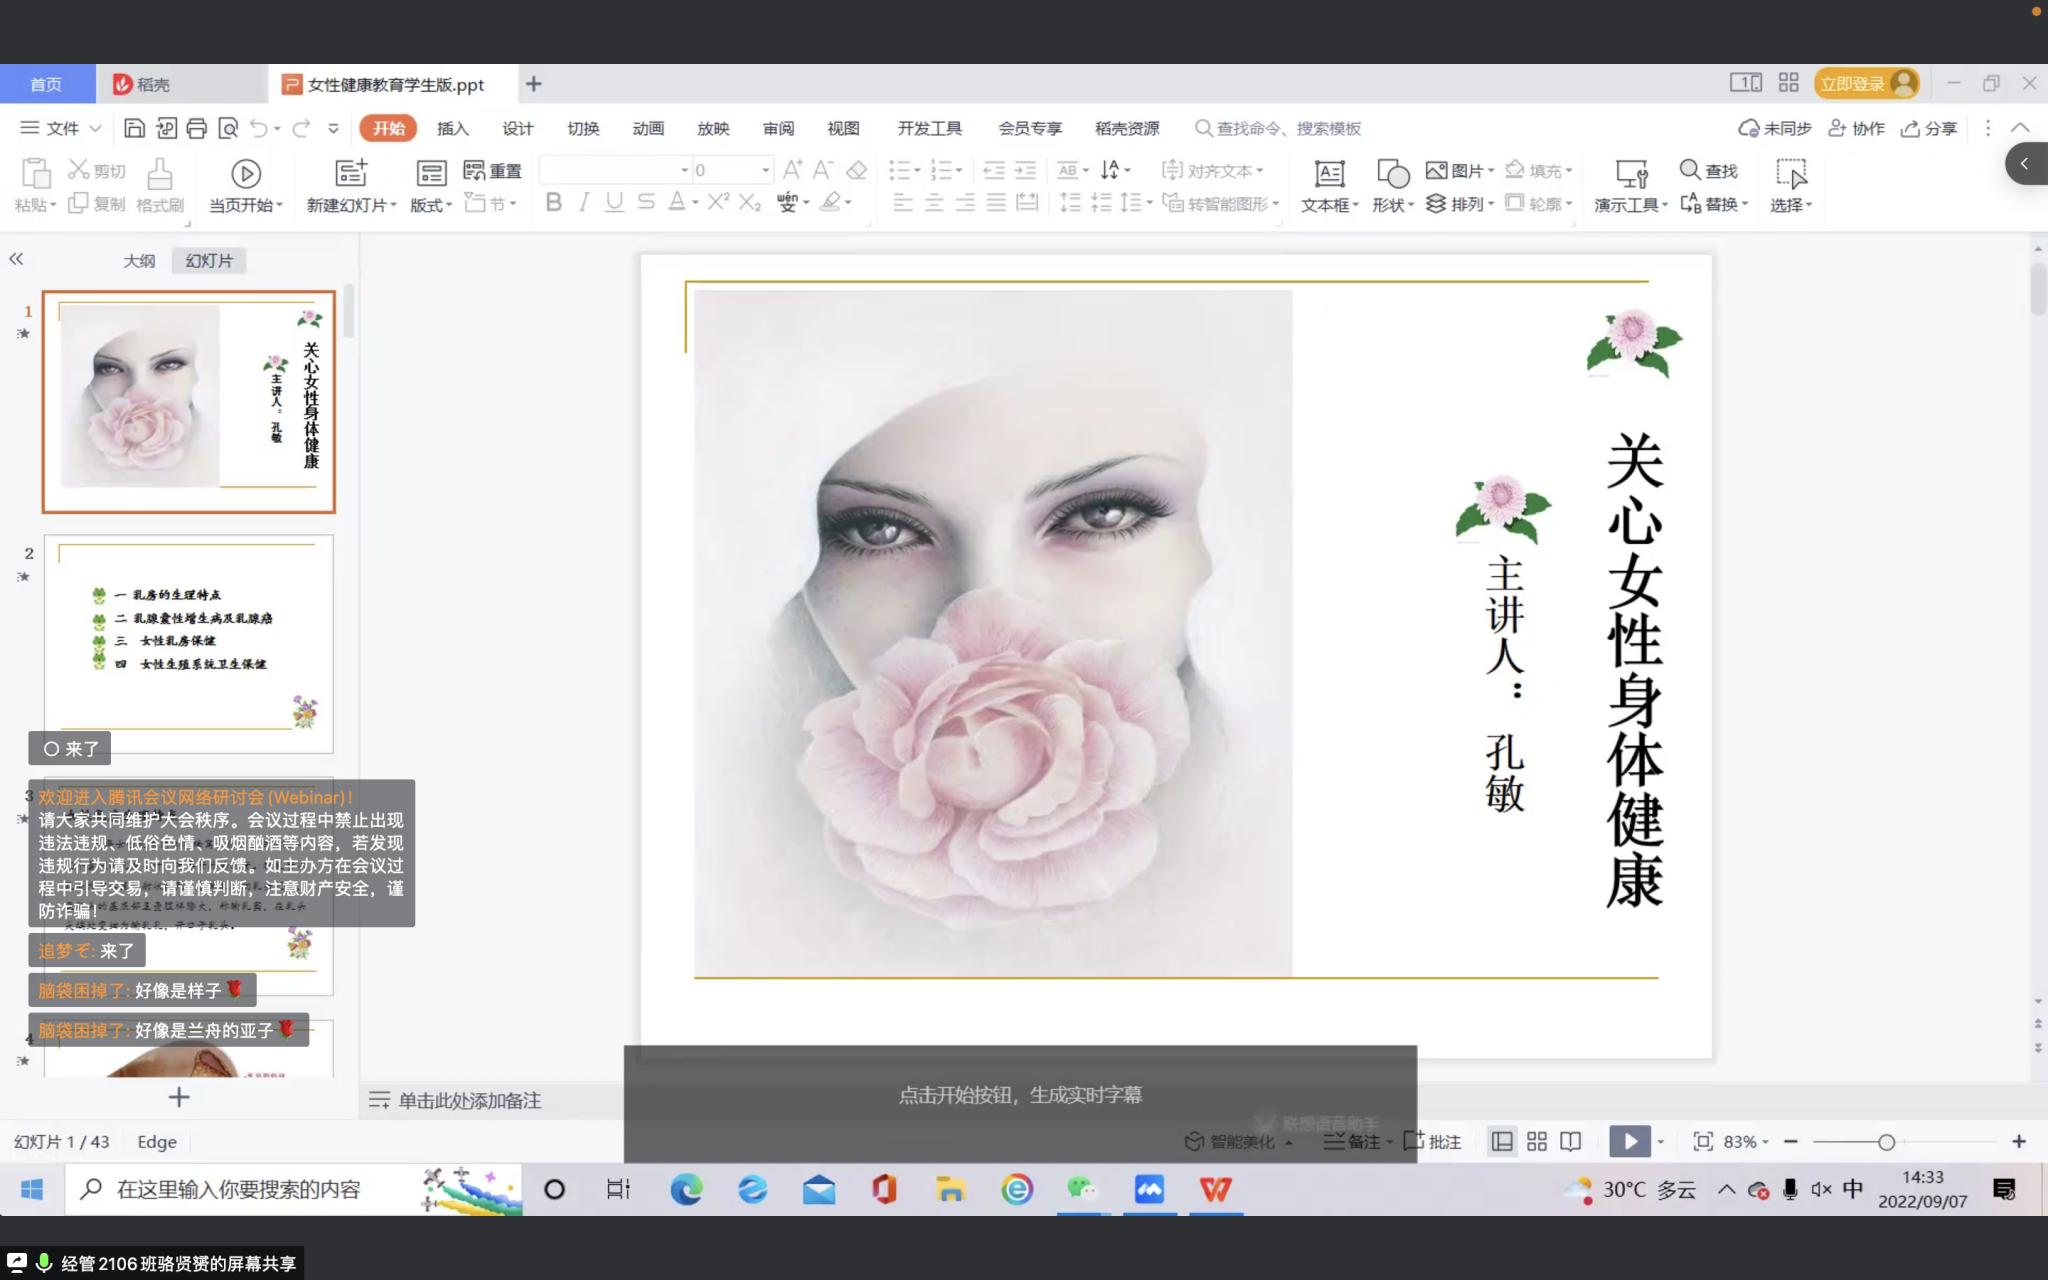
Task: Open WeChat from the taskbar
Action: pos(1083,1189)
